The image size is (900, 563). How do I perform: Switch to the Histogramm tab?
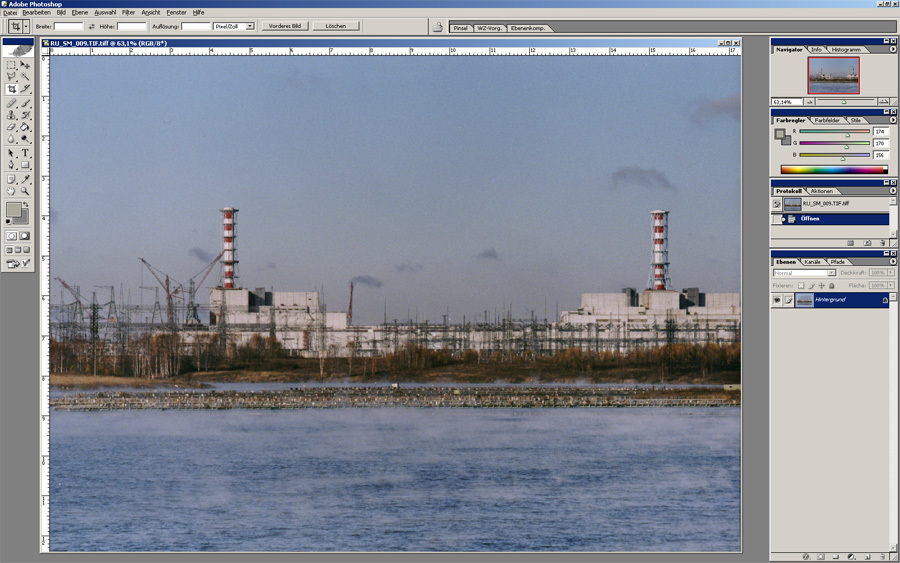tap(846, 50)
